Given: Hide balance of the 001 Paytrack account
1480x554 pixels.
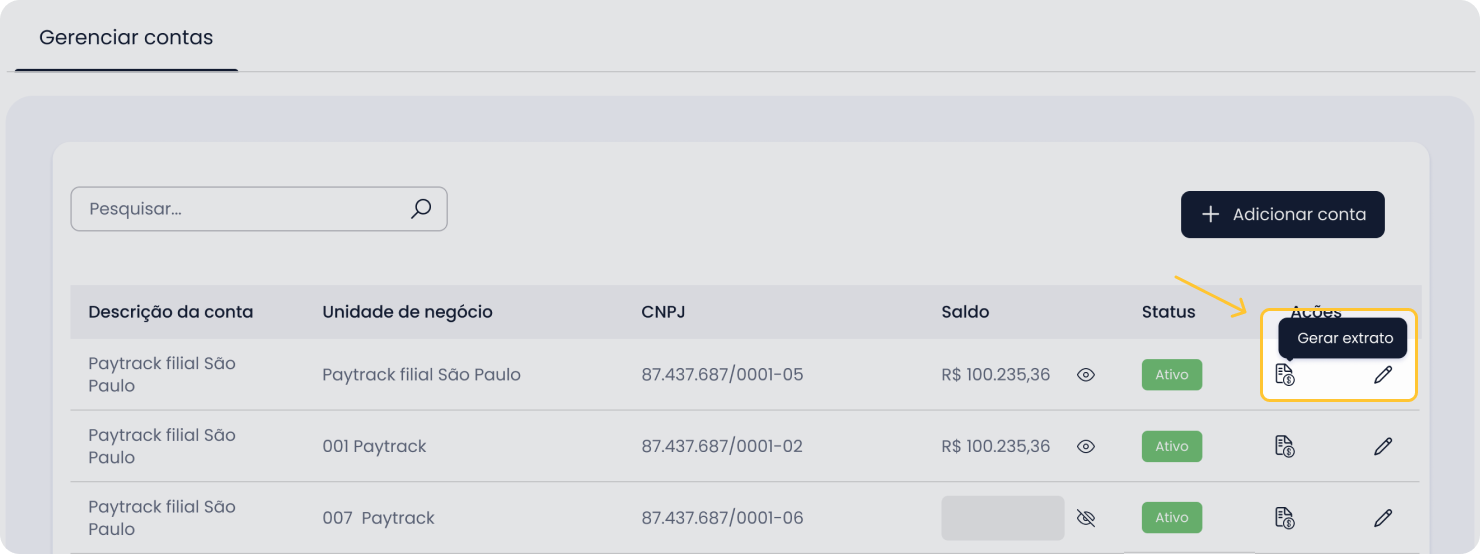Looking at the screenshot, I should 1086,446.
